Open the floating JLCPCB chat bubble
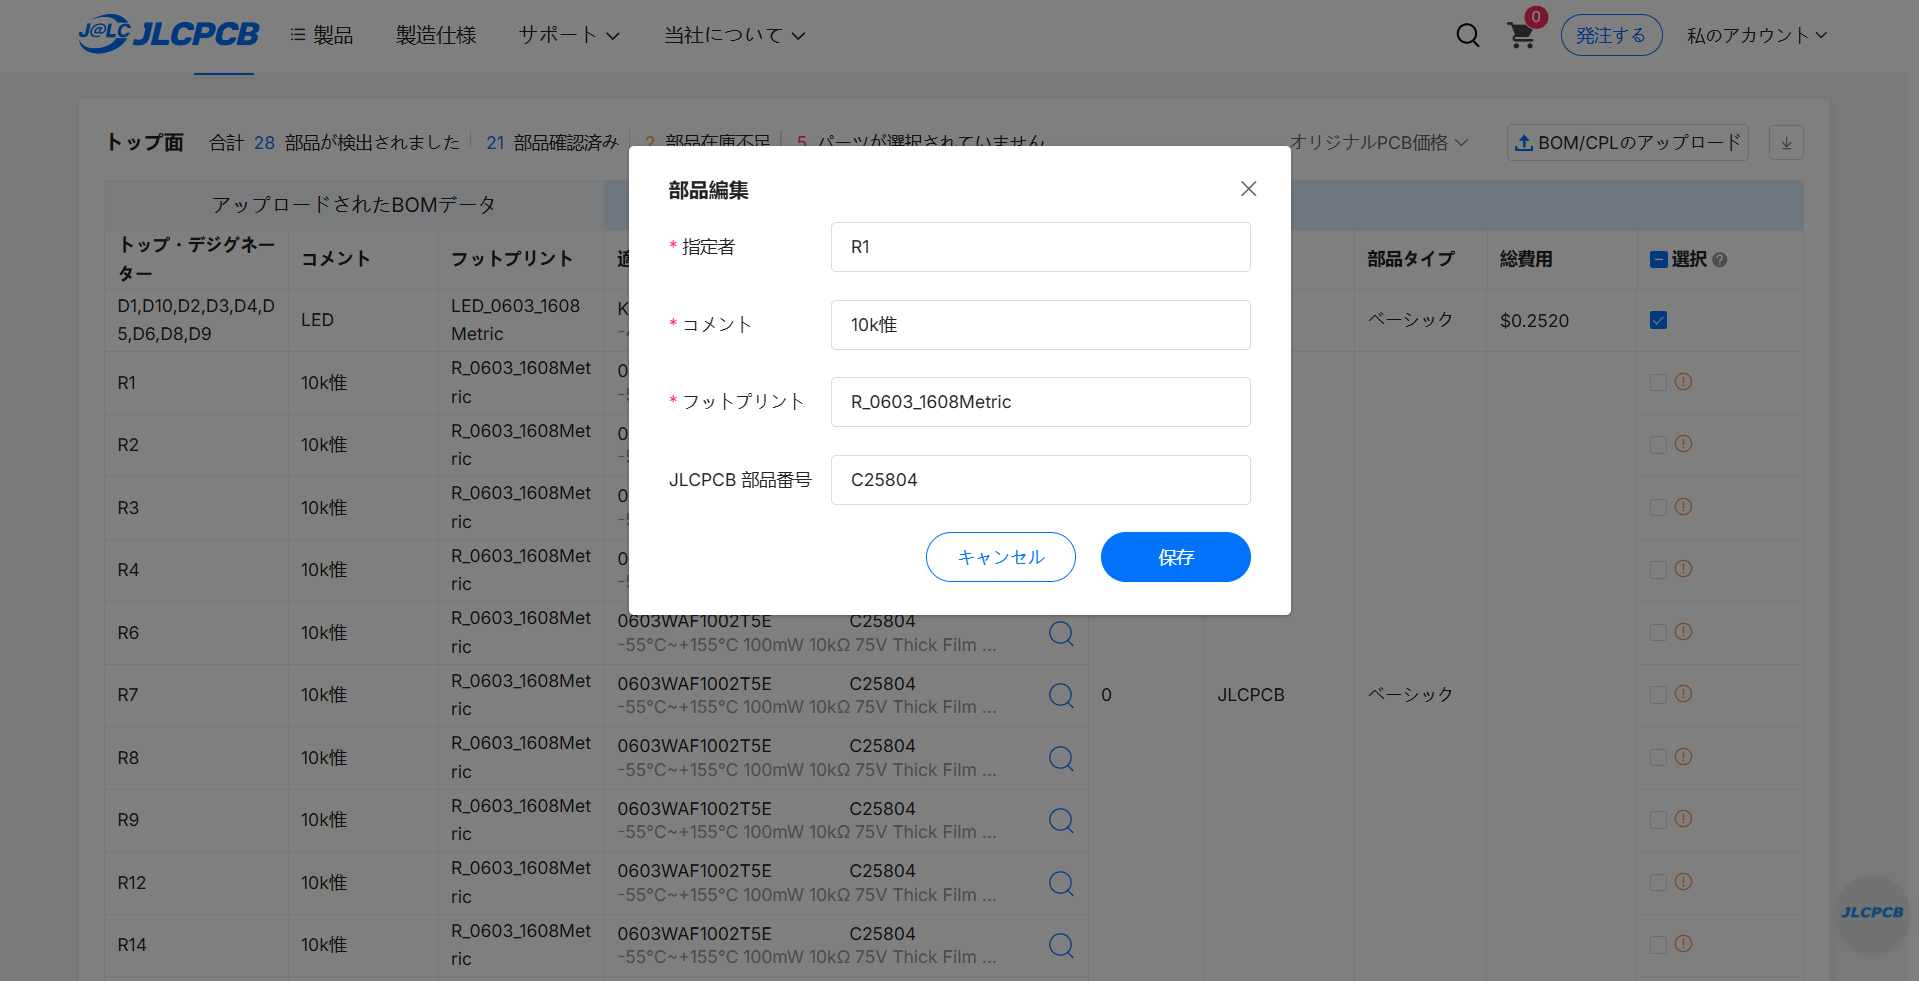1919x981 pixels. point(1872,913)
